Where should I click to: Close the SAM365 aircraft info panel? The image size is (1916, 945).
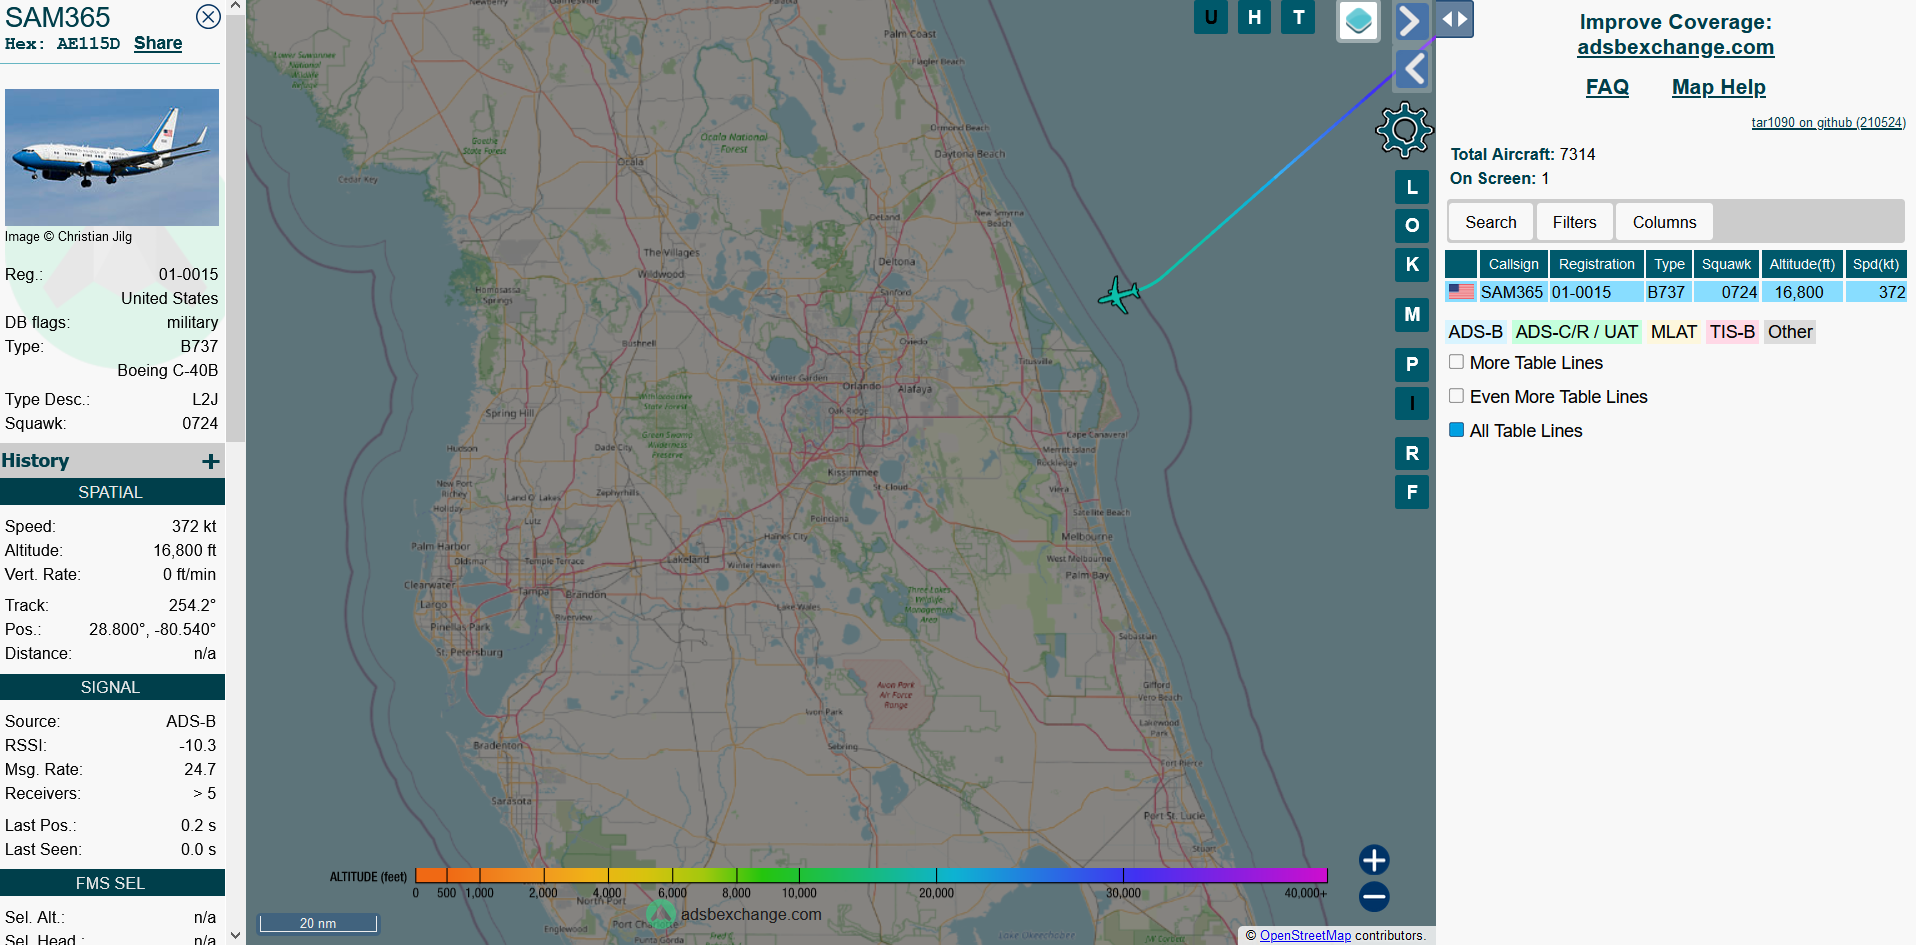(208, 17)
